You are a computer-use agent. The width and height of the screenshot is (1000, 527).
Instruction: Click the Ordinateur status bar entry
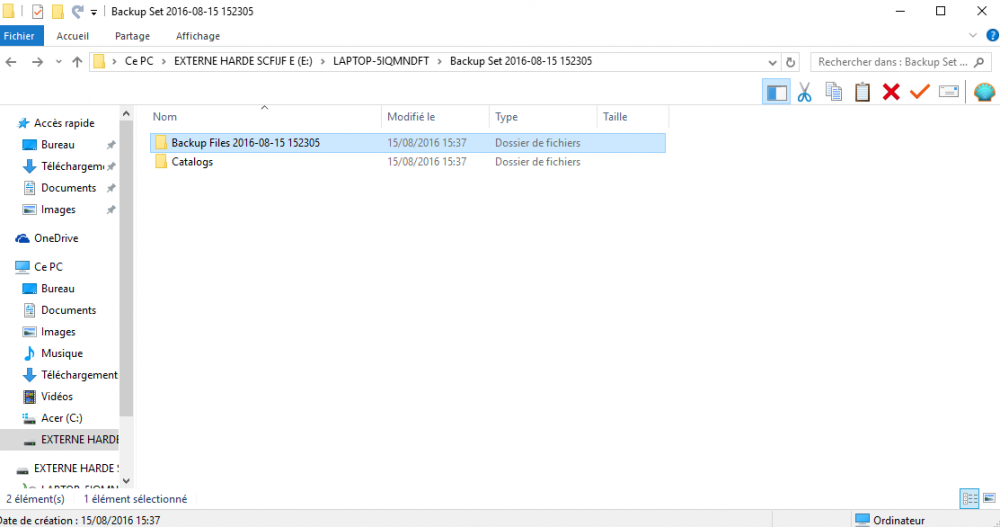[x=890, y=520]
